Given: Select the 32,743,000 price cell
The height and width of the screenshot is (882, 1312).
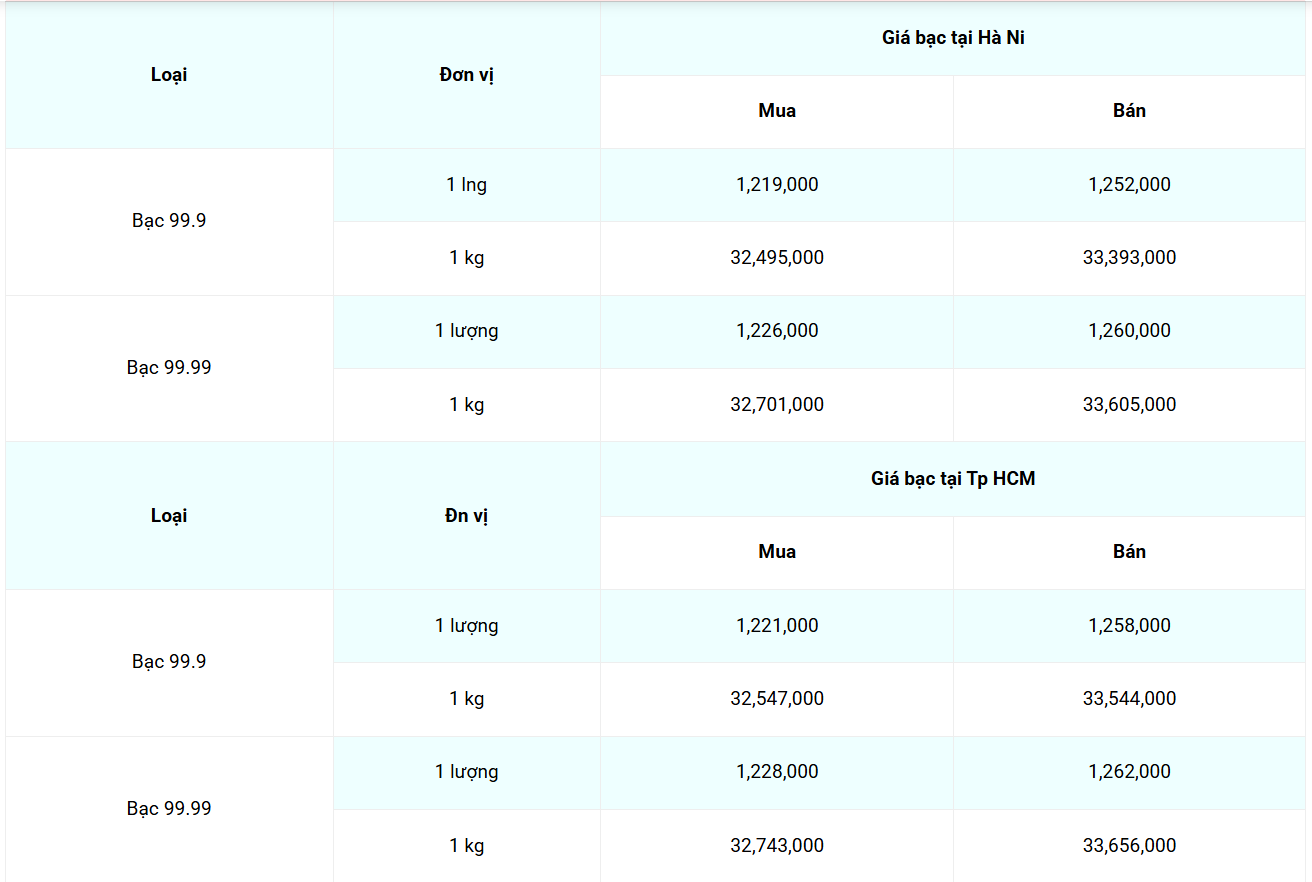Looking at the screenshot, I should (x=777, y=846).
